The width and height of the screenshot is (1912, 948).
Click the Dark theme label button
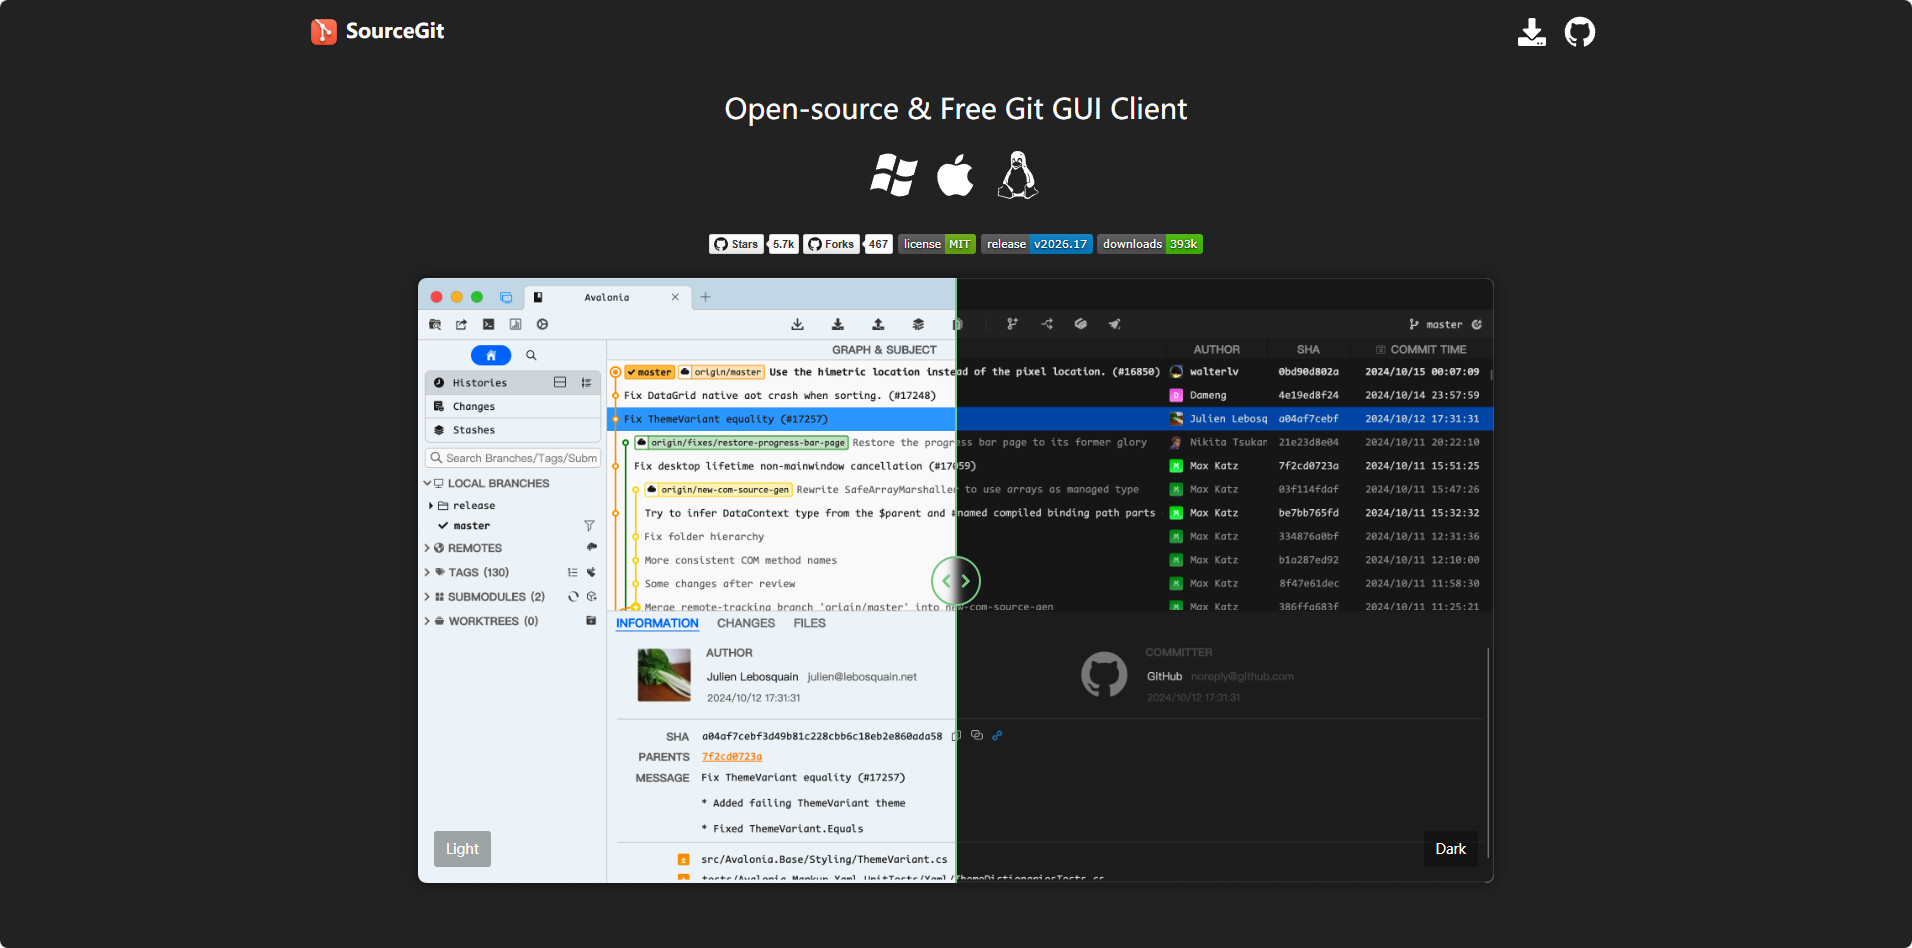1451,849
